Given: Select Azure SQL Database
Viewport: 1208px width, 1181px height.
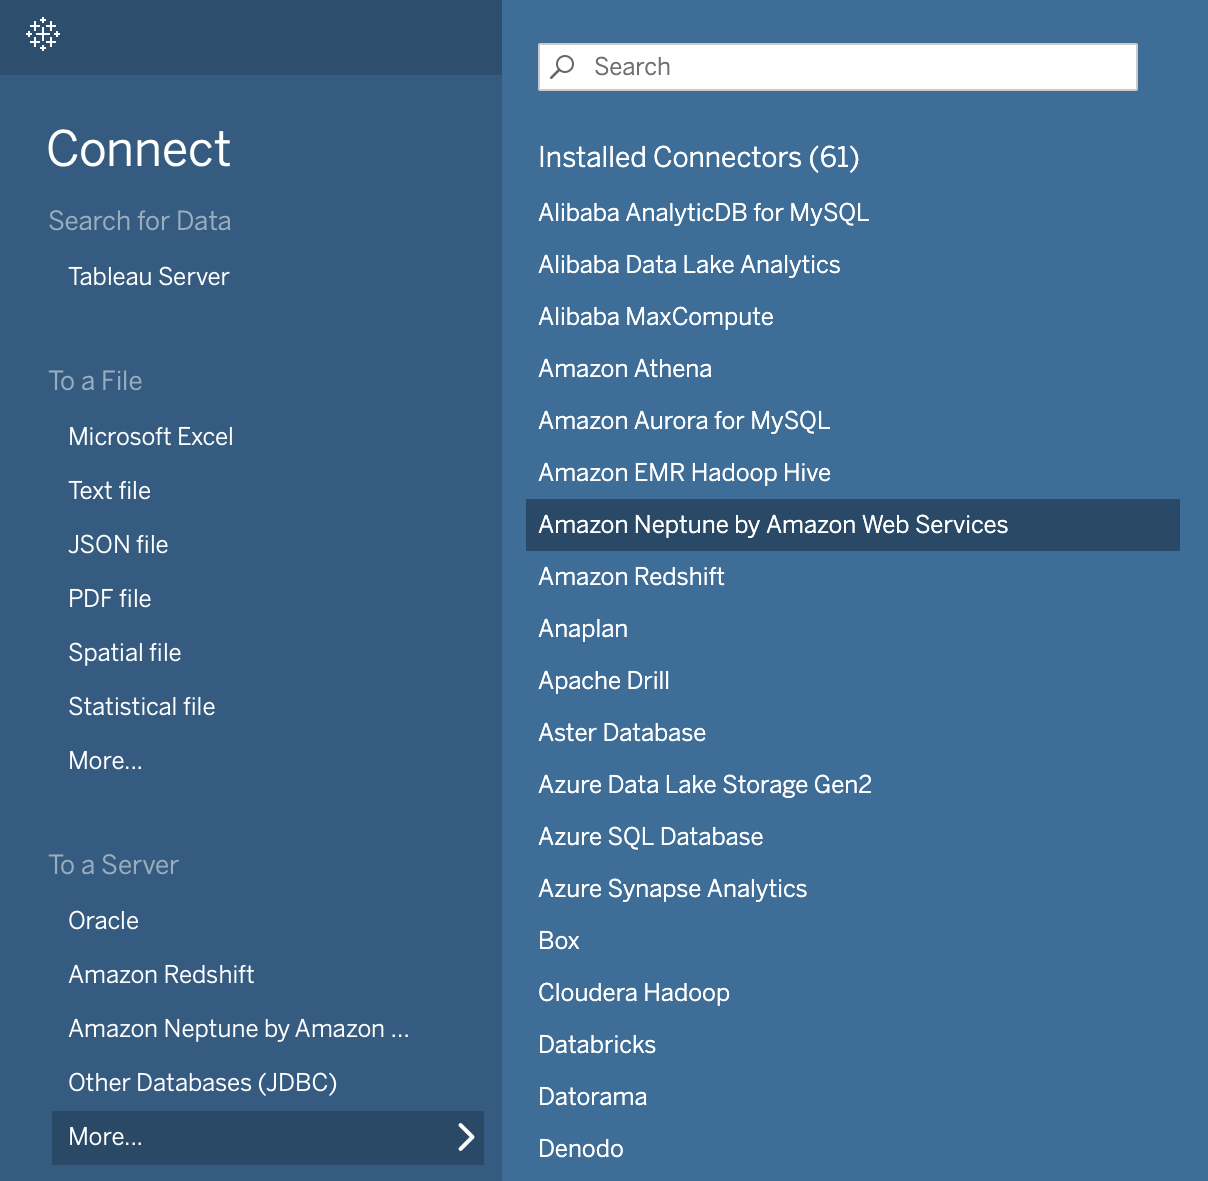Looking at the screenshot, I should point(651,837).
